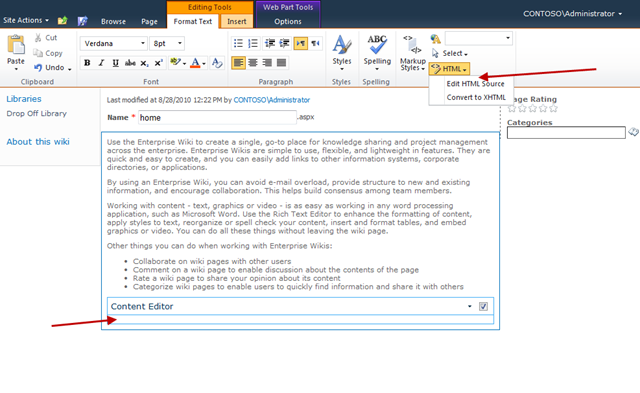
Task: Align text center in the Paragraph group
Action: [253, 63]
